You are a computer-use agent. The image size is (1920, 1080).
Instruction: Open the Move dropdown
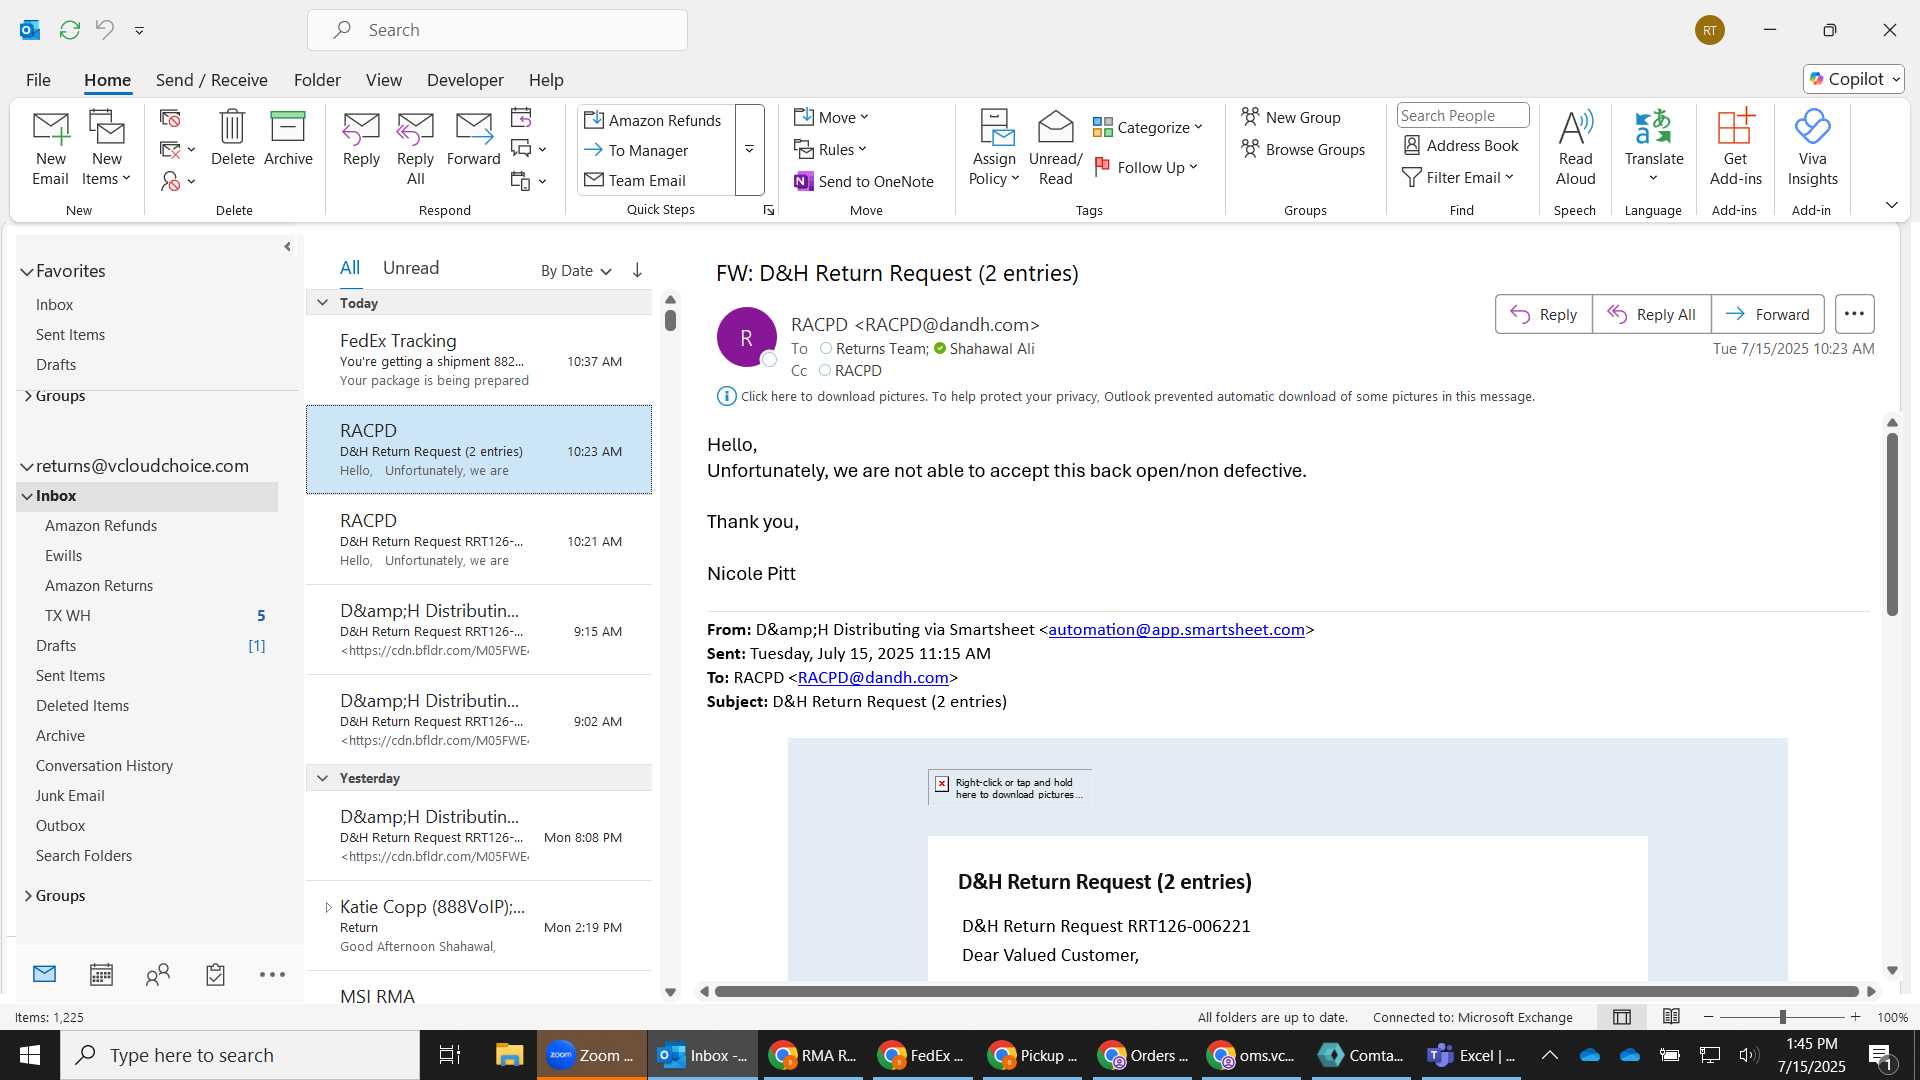[832, 117]
